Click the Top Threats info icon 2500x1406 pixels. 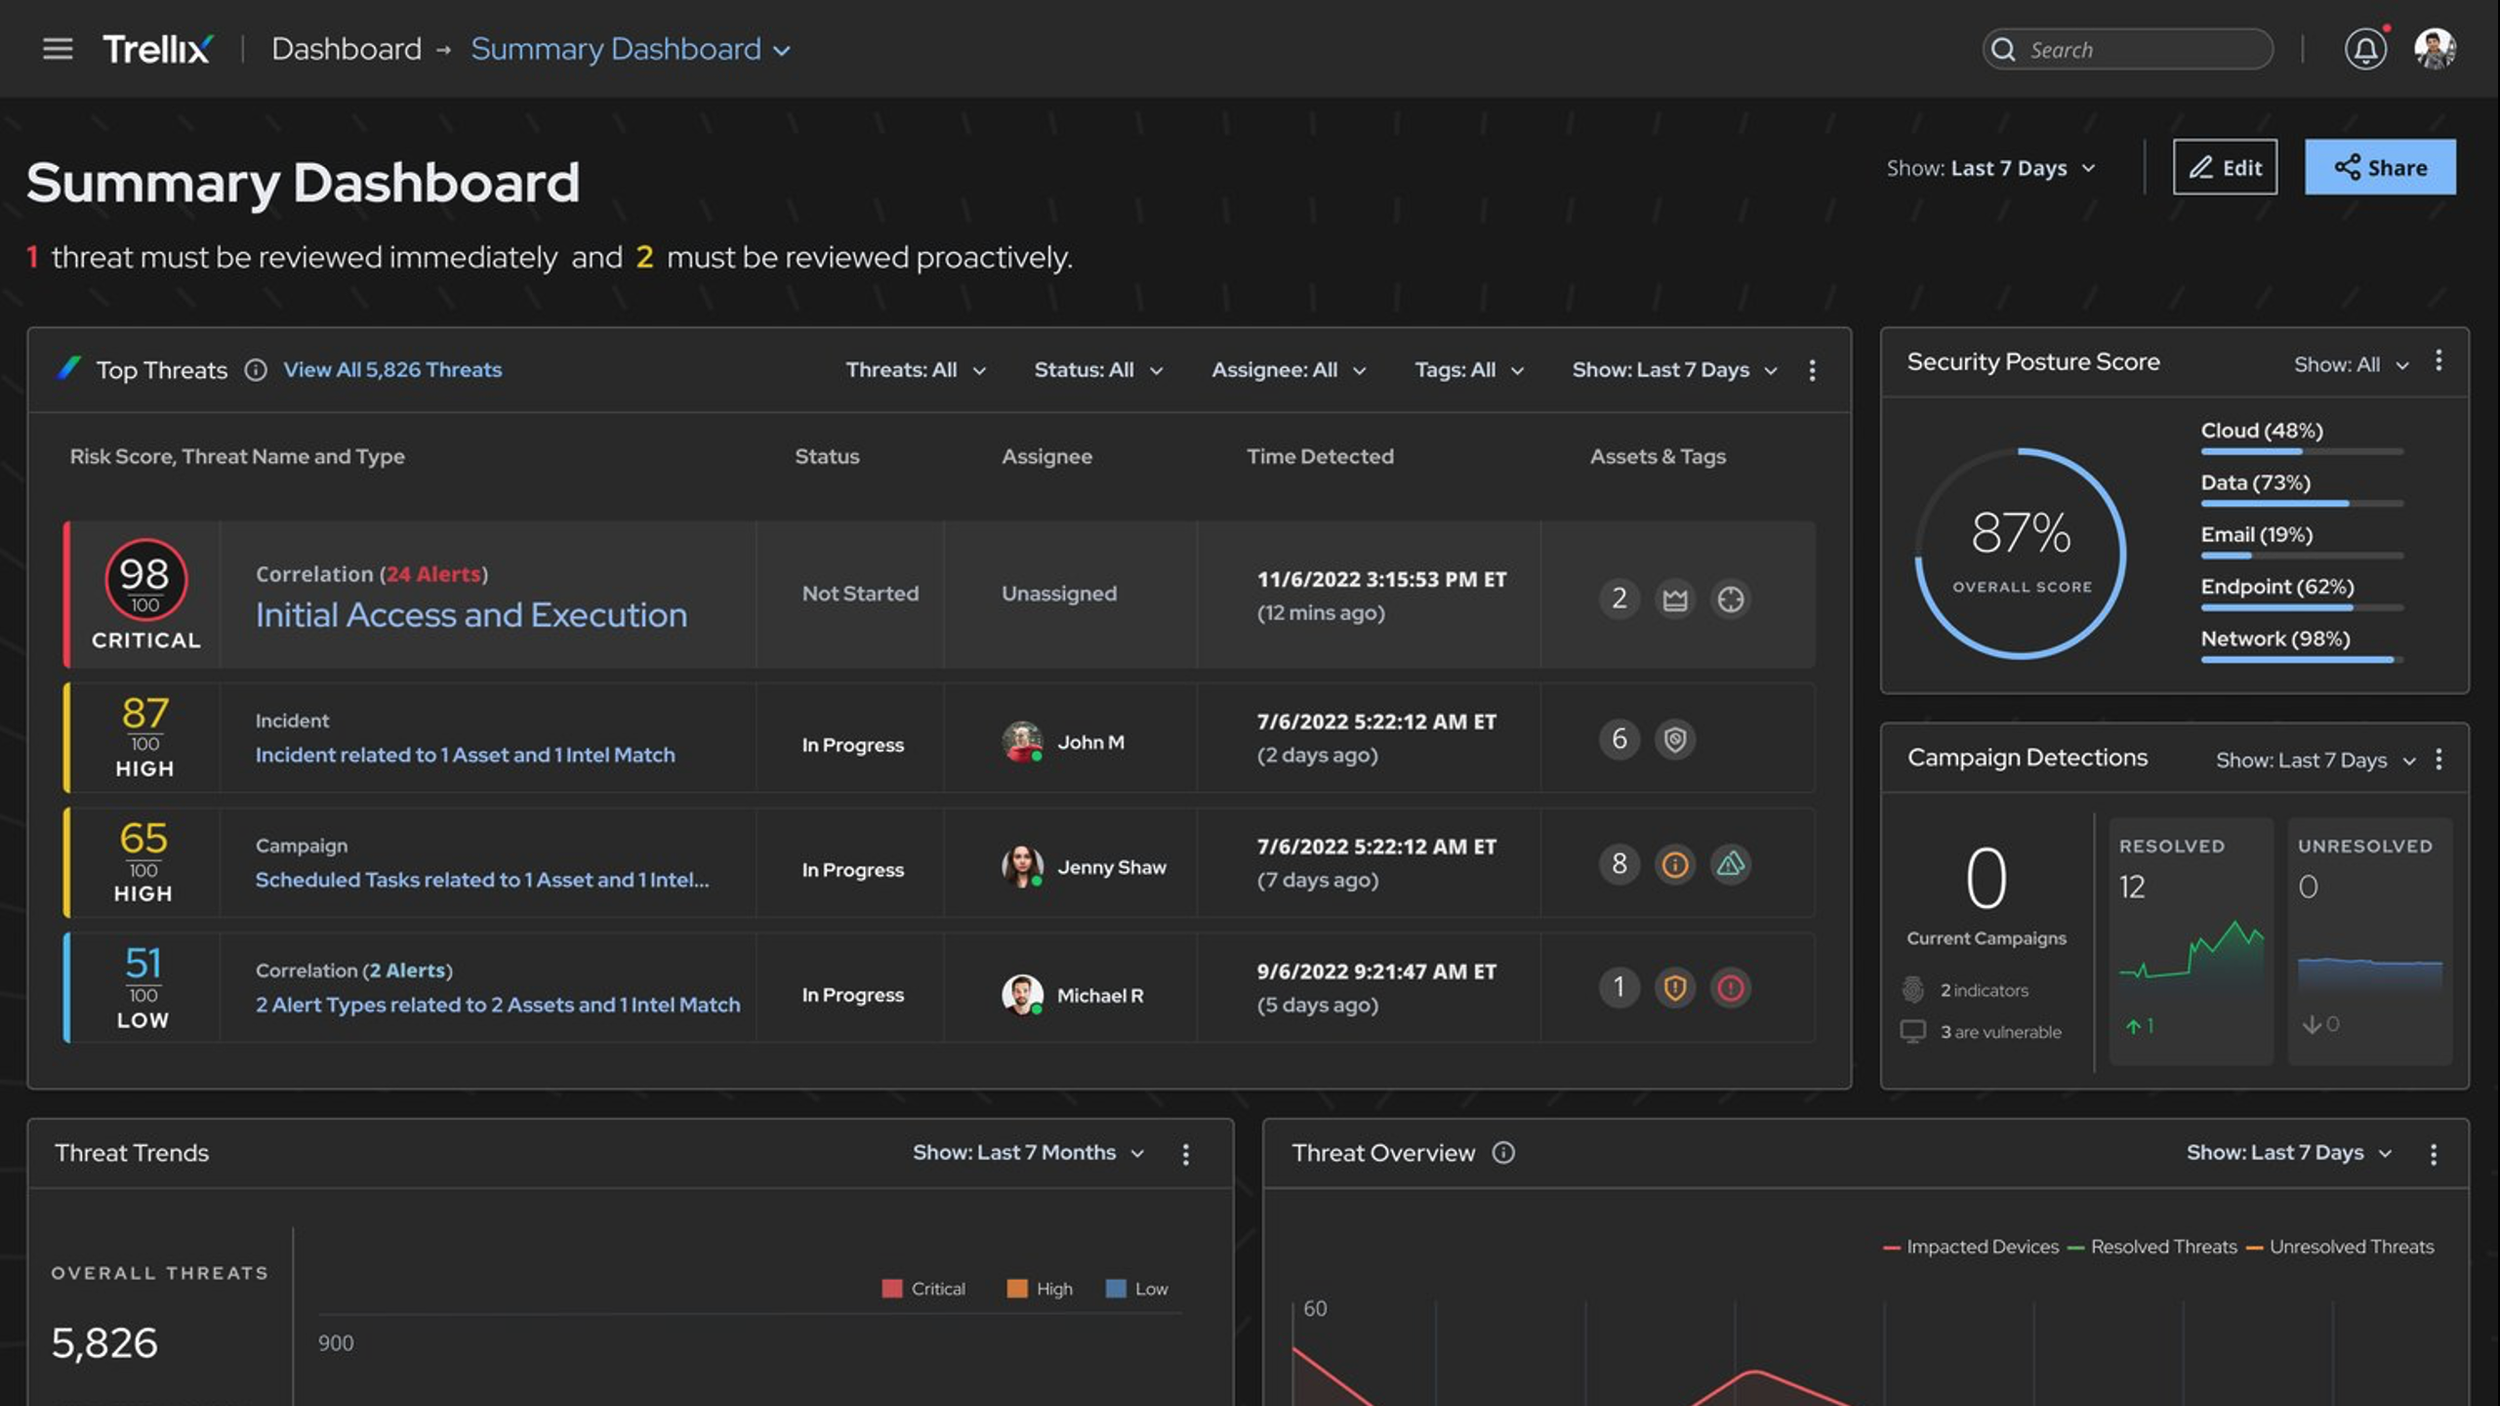(x=256, y=370)
